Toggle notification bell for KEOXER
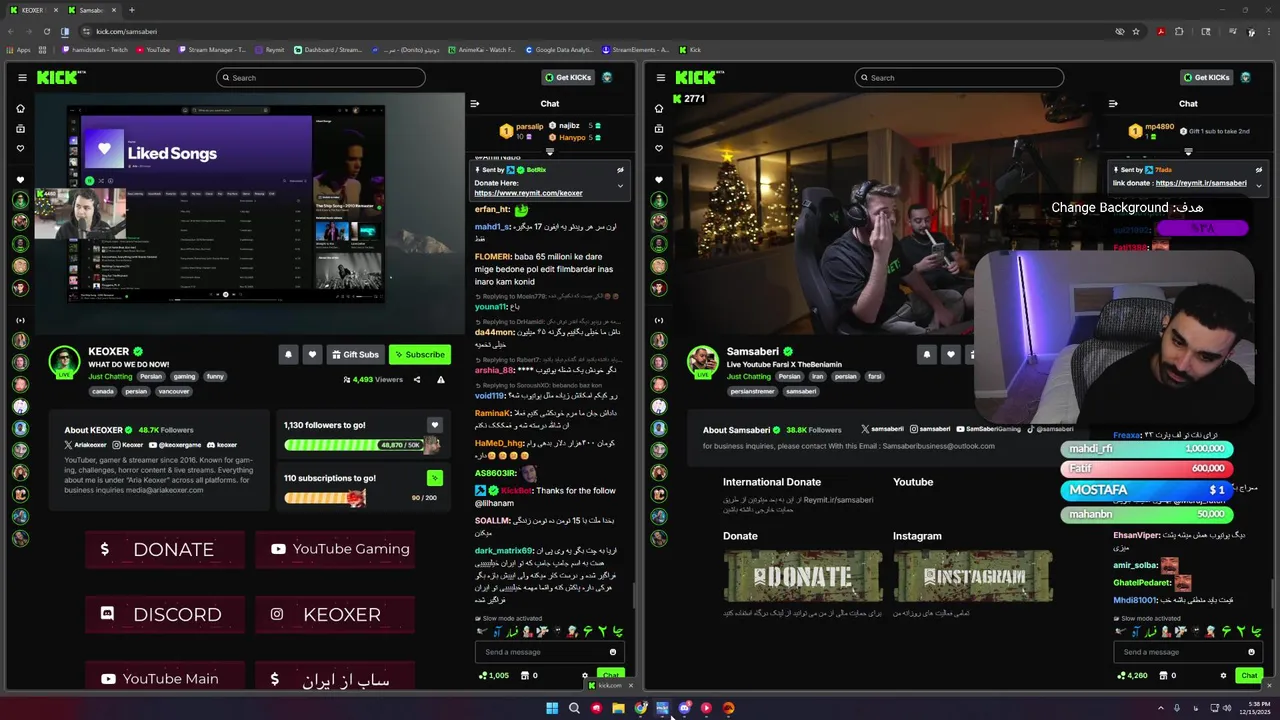 pos(289,354)
